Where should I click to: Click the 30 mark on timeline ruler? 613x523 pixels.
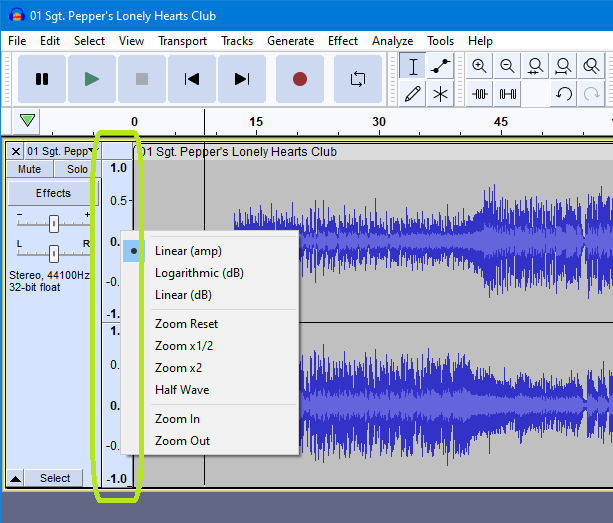tap(379, 122)
